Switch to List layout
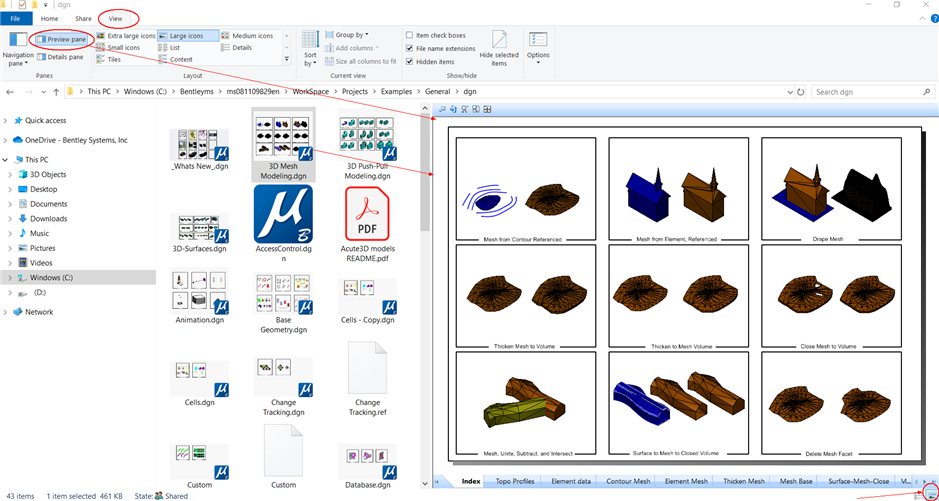The height and width of the screenshot is (501, 939). tap(169, 48)
